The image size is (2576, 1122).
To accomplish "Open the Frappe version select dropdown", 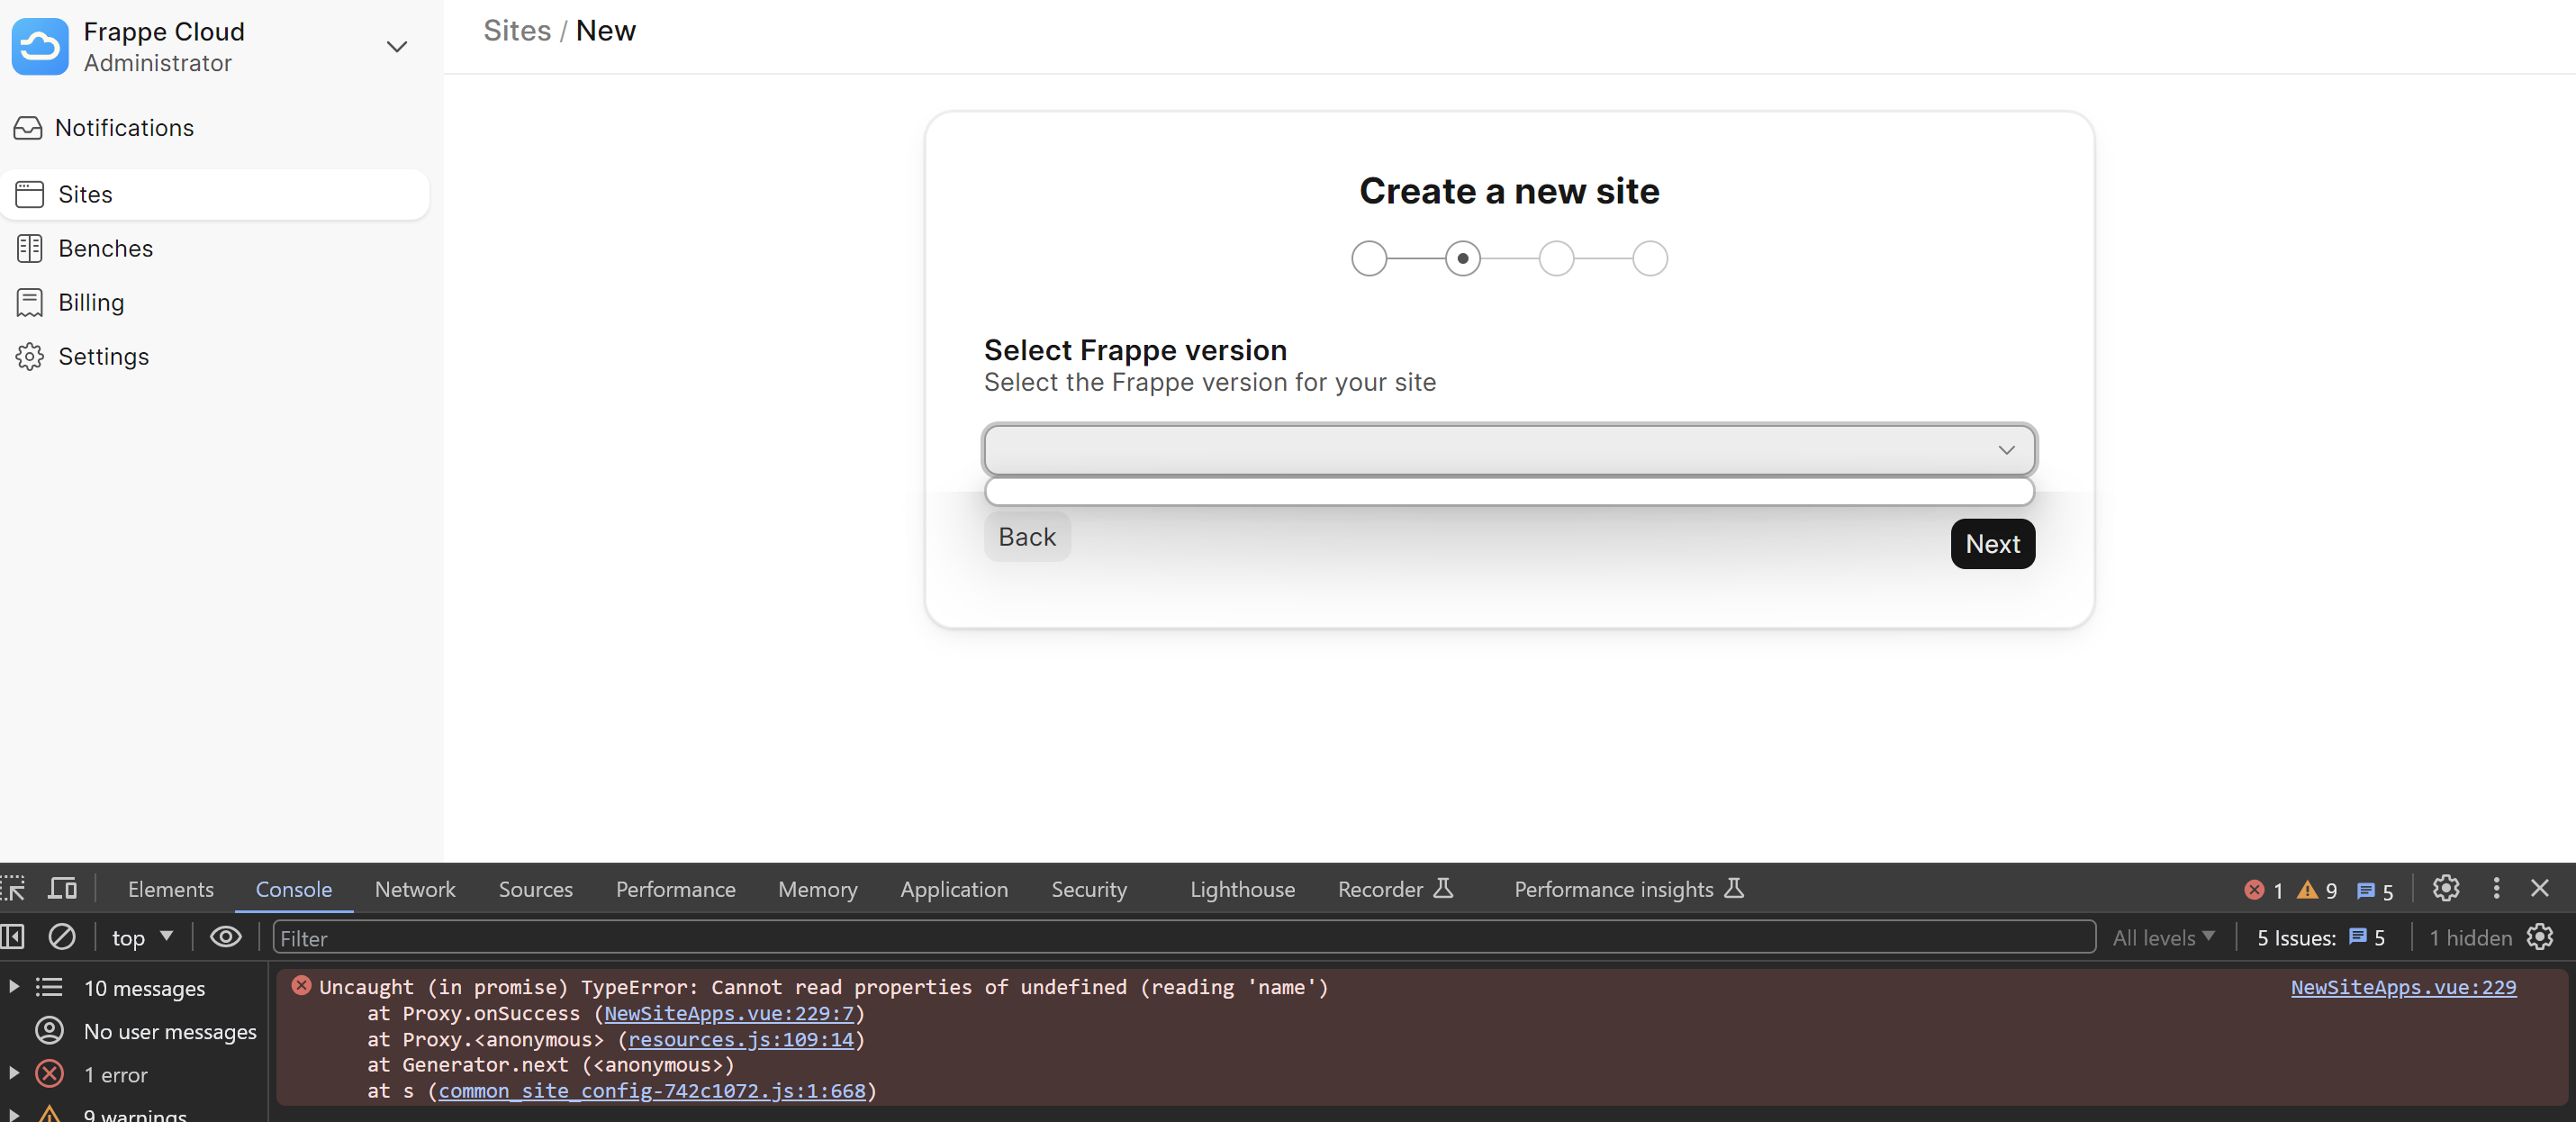I will pyautogui.click(x=1509, y=450).
